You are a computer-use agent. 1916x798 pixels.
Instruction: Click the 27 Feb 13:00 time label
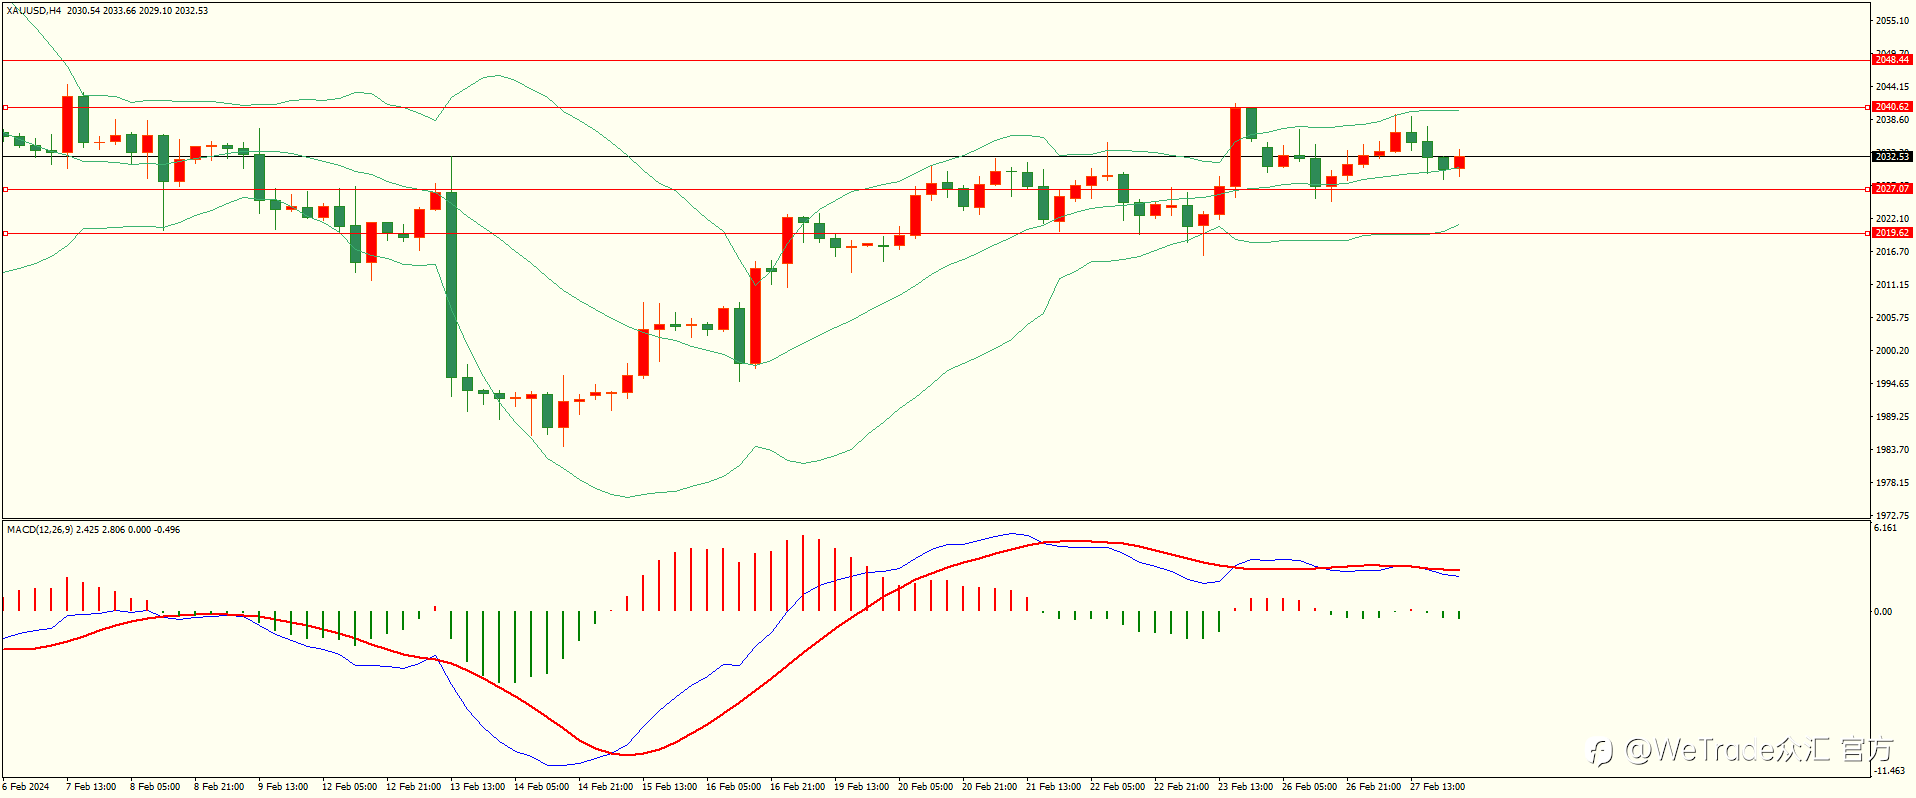(1437, 787)
